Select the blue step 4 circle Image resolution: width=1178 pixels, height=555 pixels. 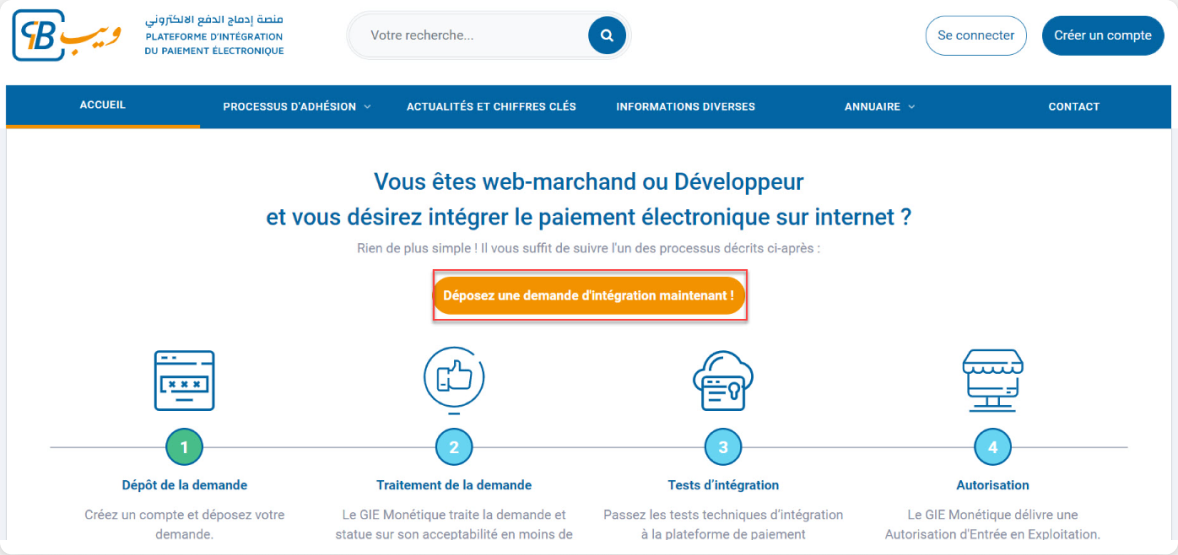[x=992, y=447]
